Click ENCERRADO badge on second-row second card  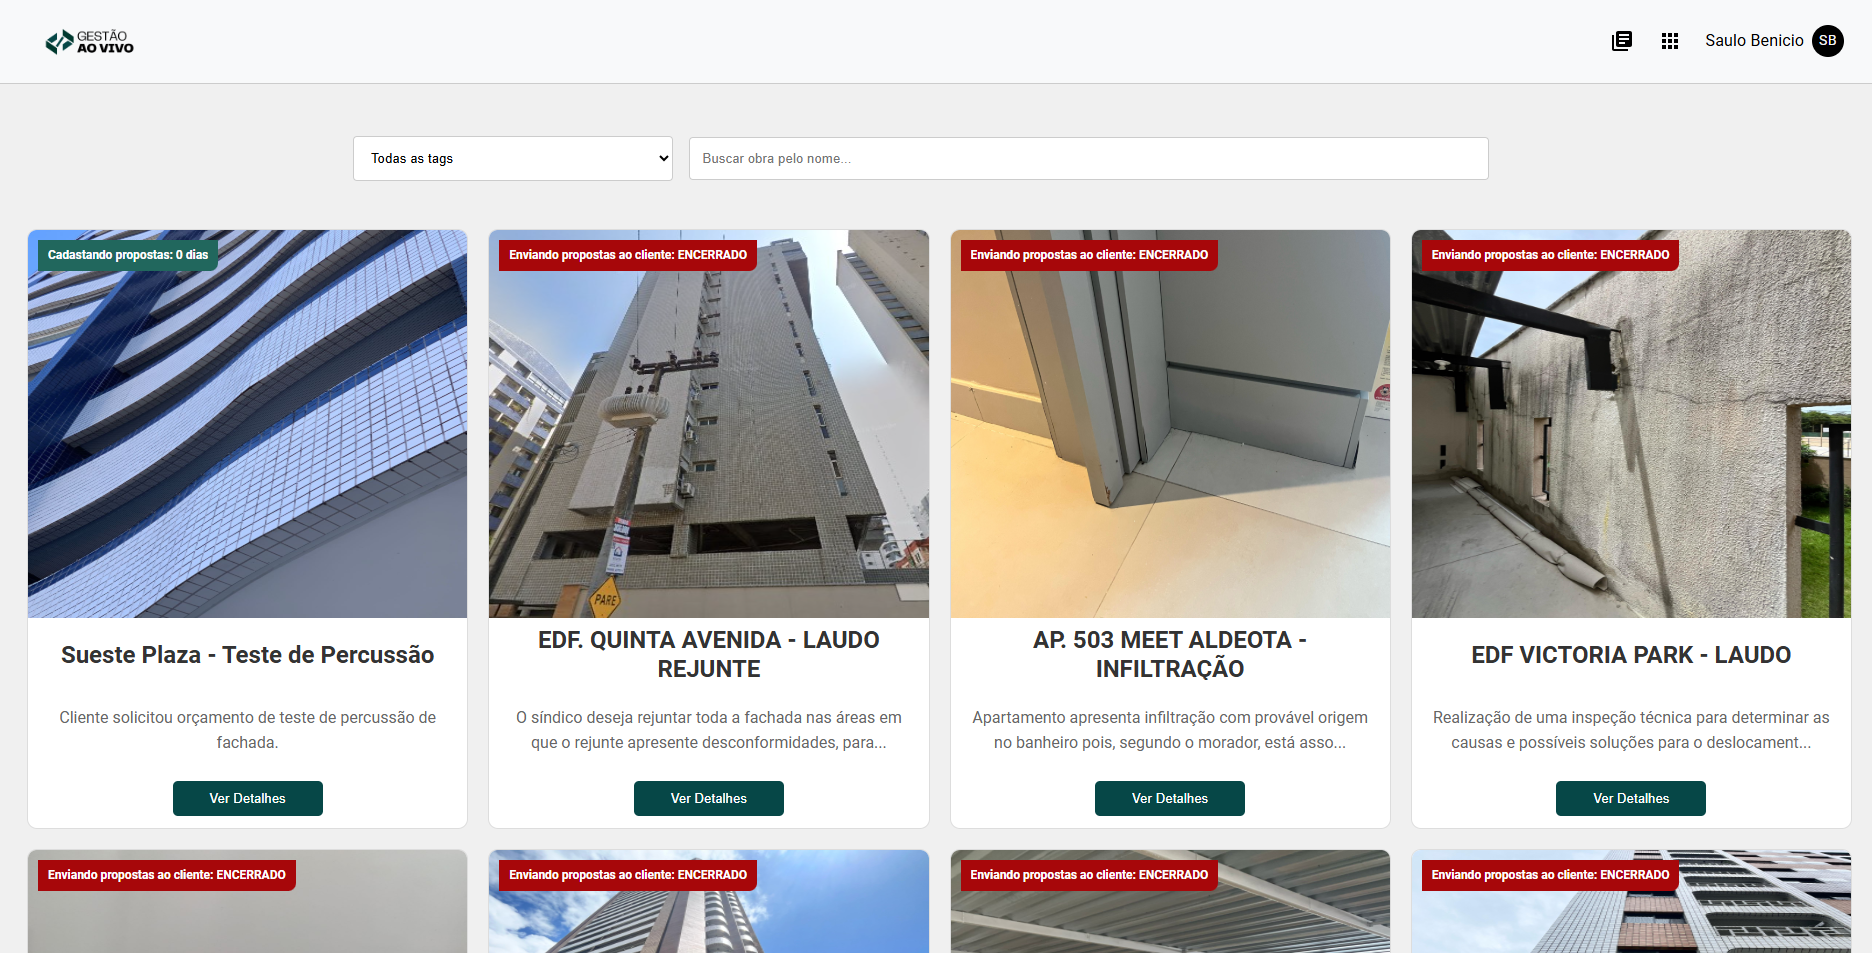coord(628,875)
